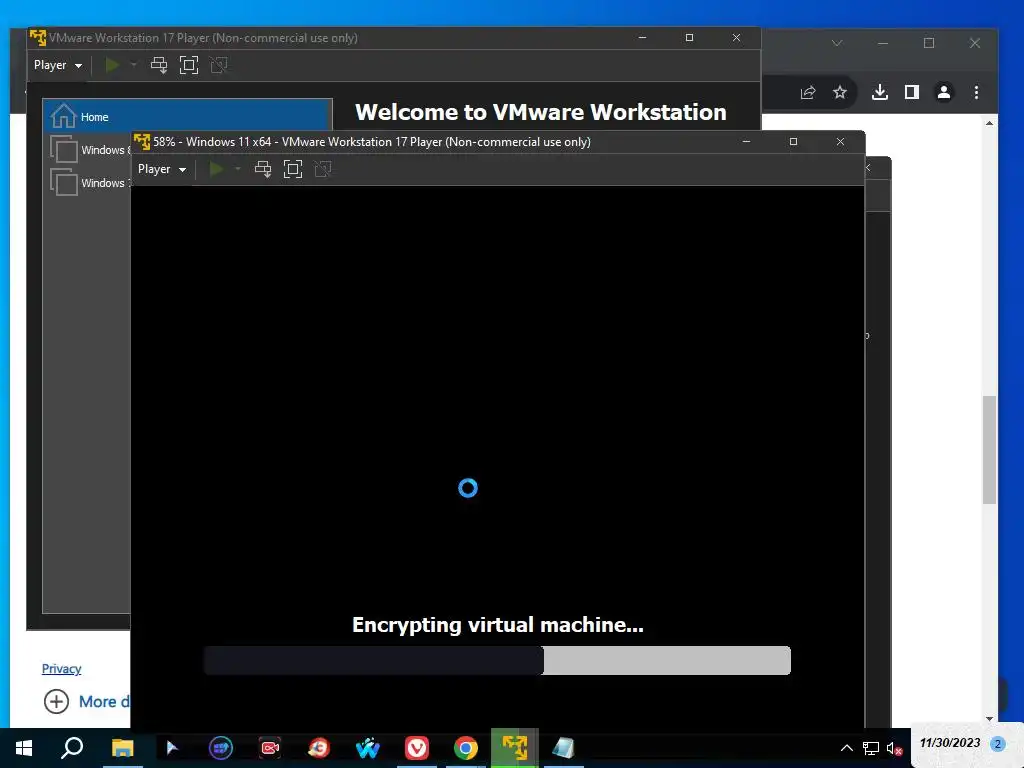This screenshot has height=768, width=1024.
Task: Open Google Chrome from taskbar
Action: point(466,748)
